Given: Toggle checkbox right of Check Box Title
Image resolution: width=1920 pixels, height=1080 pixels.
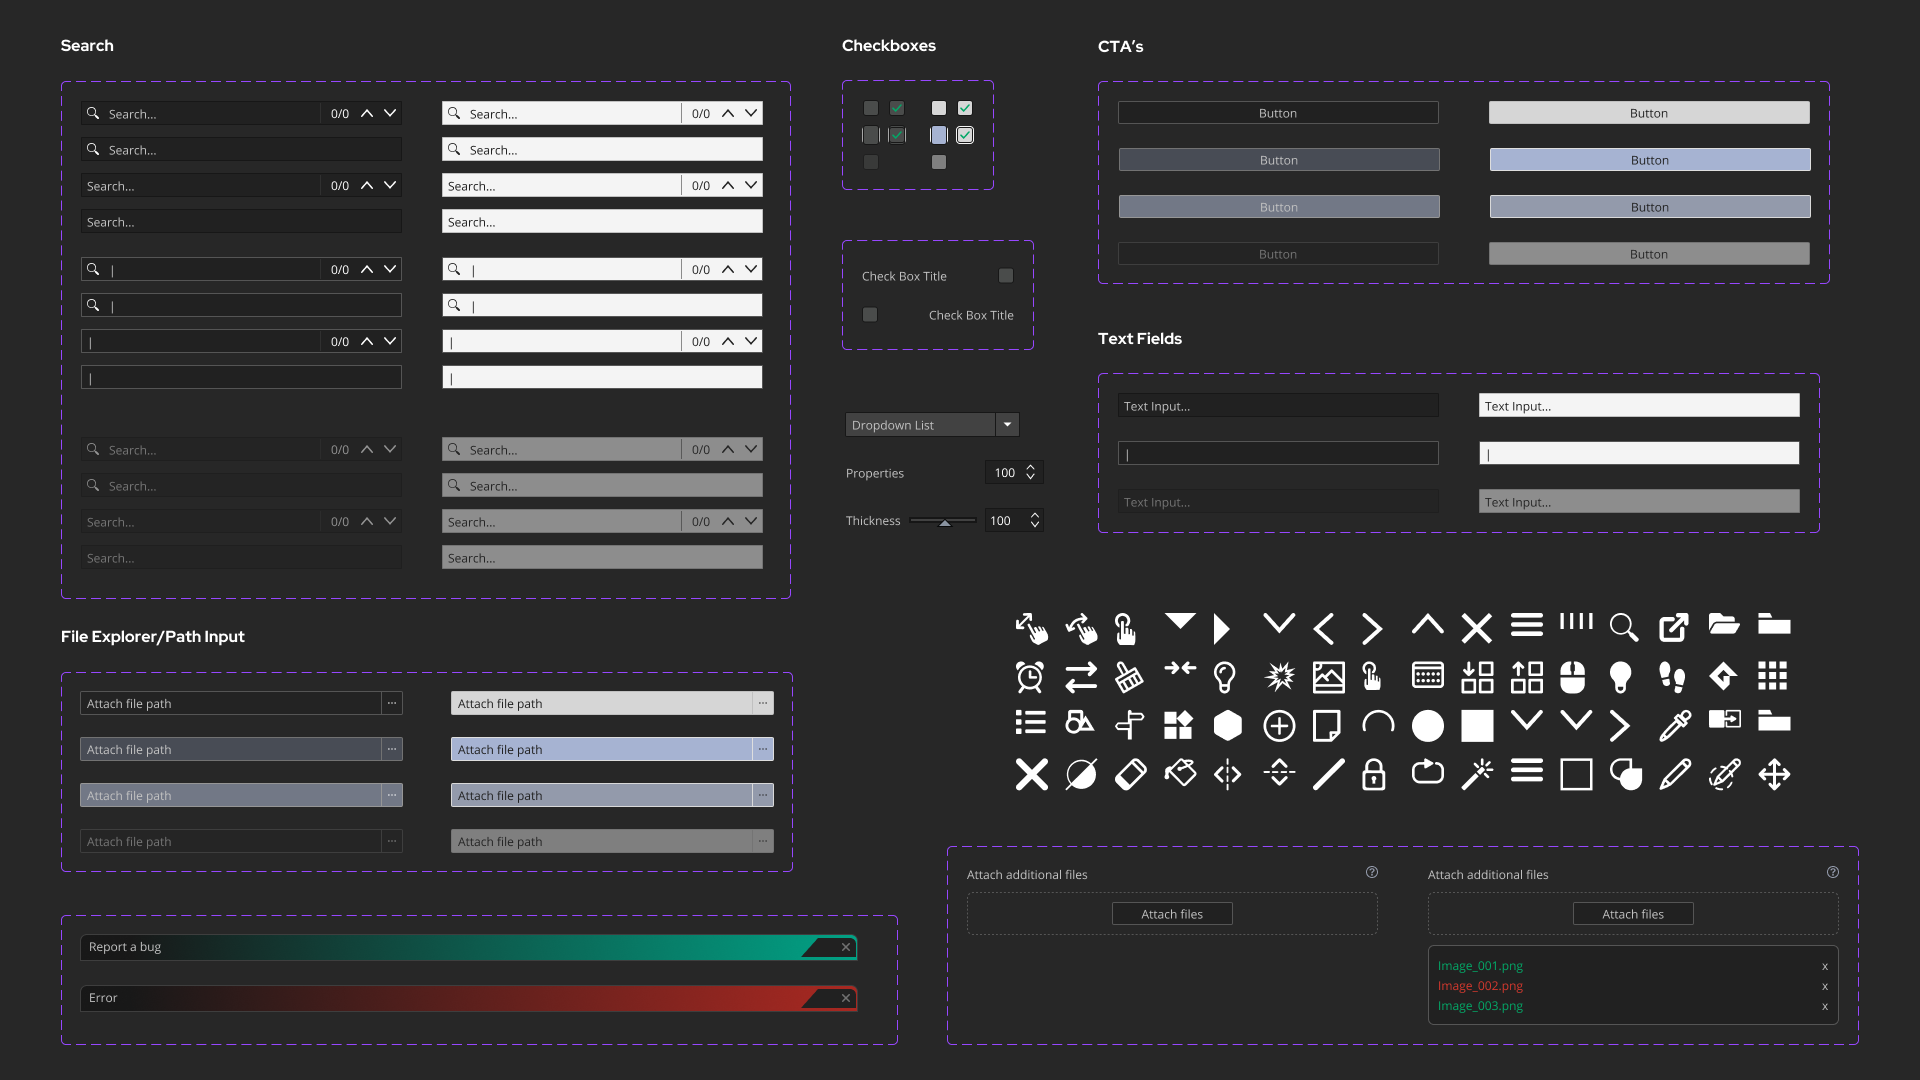Looking at the screenshot, I should [x=1006, y=276].
